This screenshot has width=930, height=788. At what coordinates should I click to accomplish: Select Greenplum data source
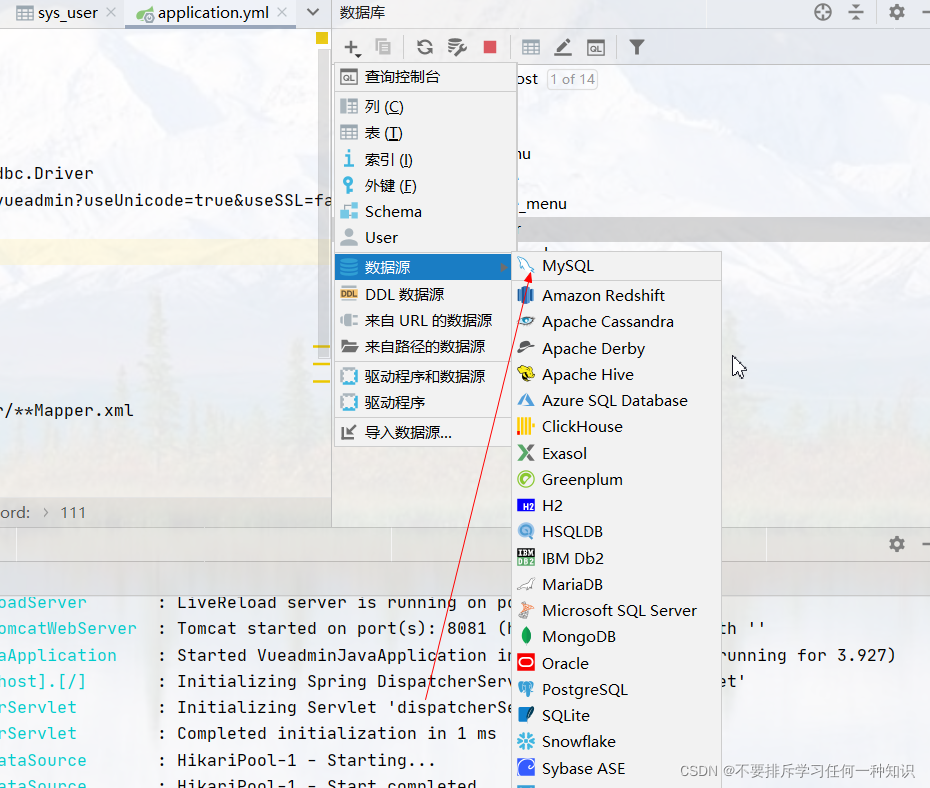coord(617,479)
